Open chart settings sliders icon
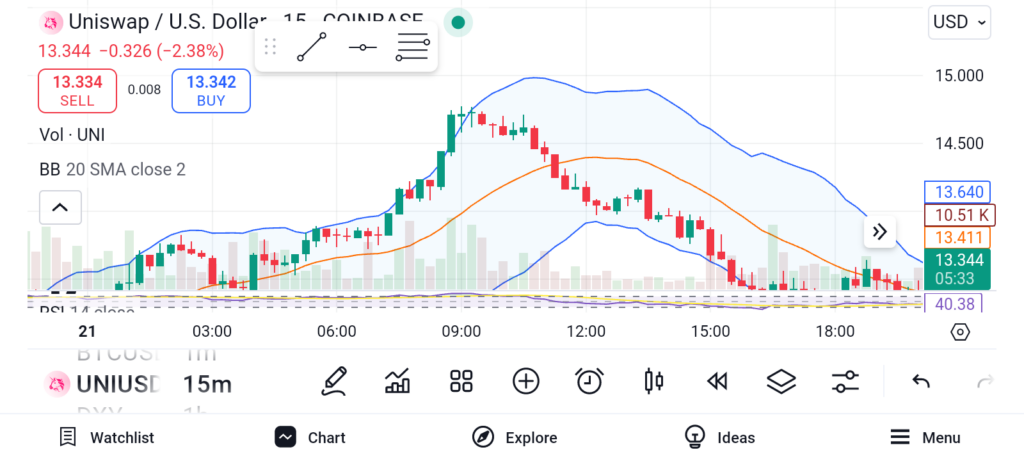Viewport: 1024px width, 461px height. tap(845, 381)
